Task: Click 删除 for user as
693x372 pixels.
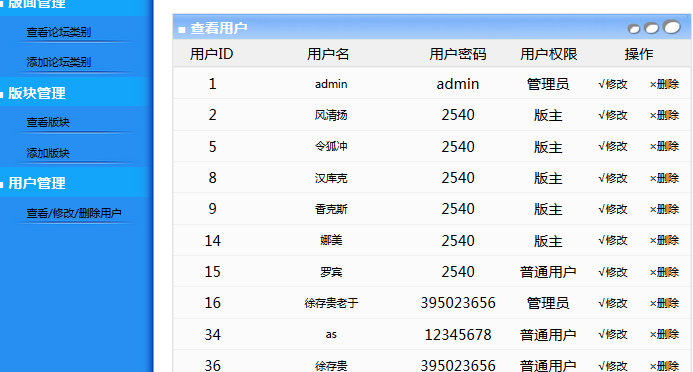Action: click(664, 334)
